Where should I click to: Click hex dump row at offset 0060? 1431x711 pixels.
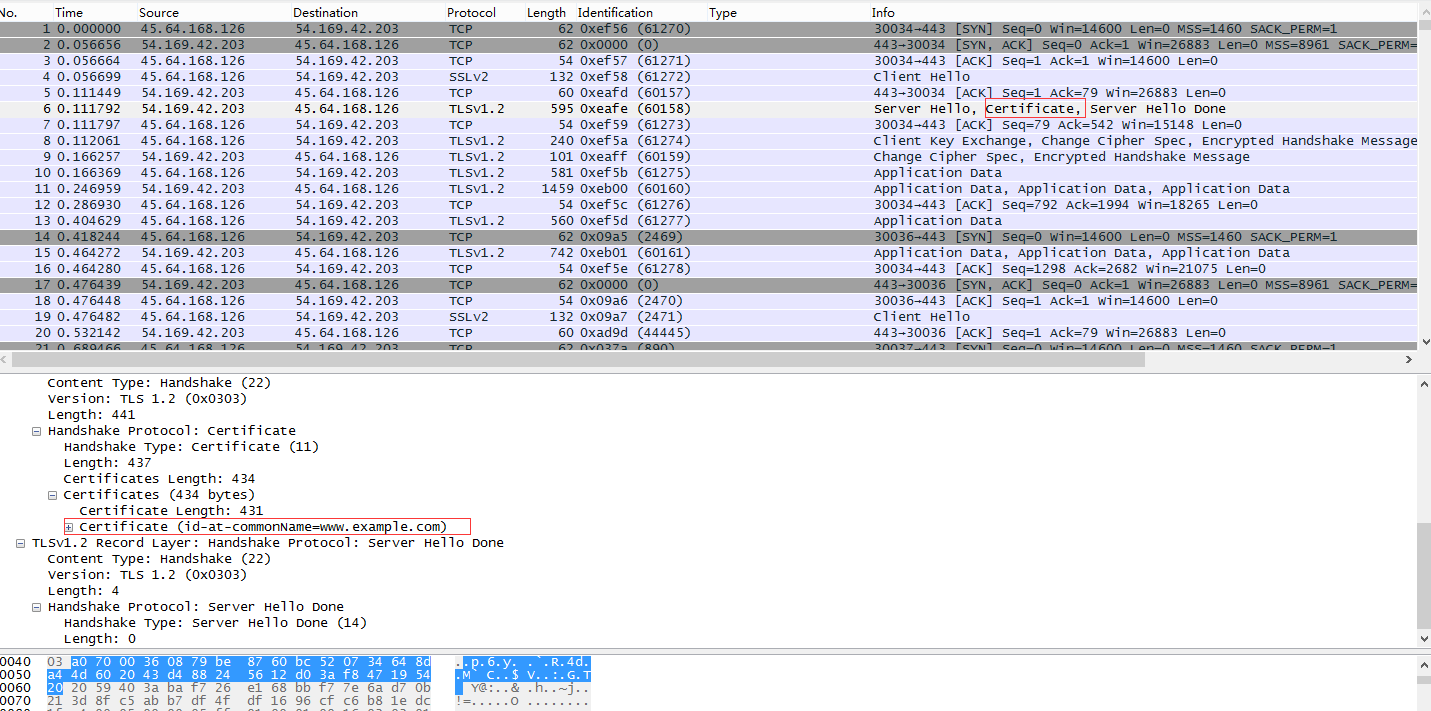pos(295,689)
